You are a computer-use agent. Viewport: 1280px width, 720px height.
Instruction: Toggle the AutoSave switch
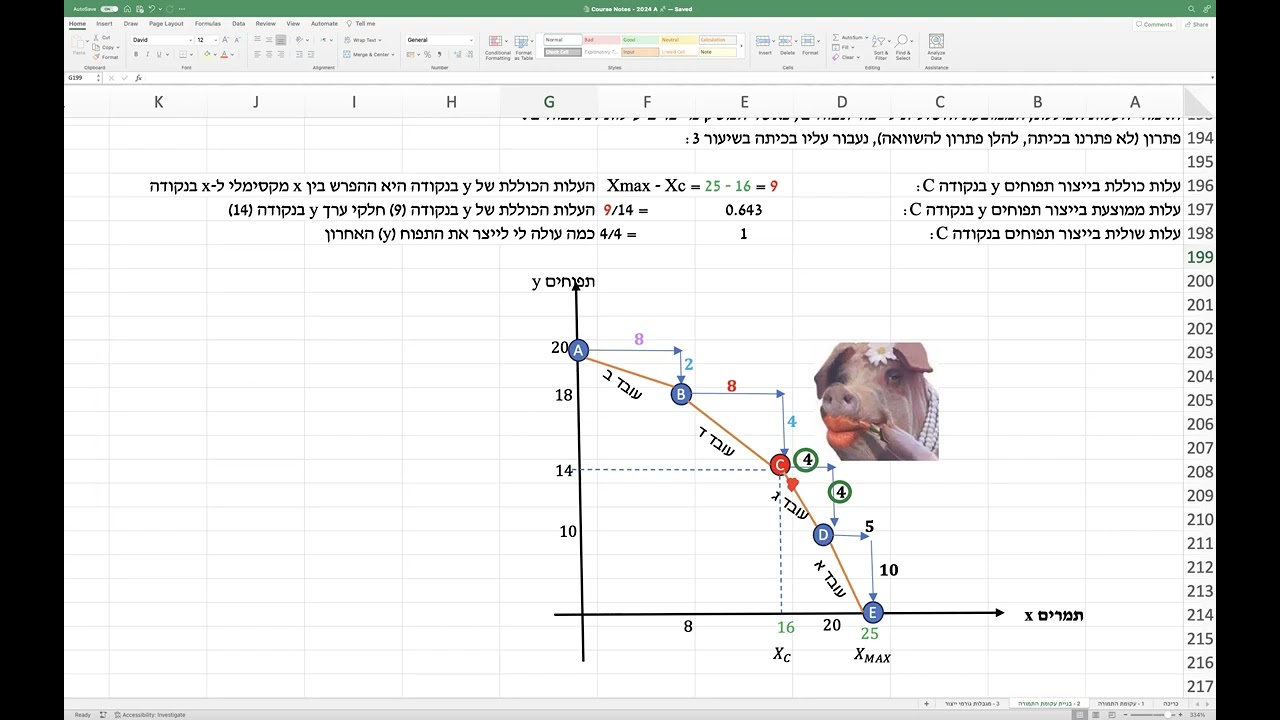click(110, 9)
